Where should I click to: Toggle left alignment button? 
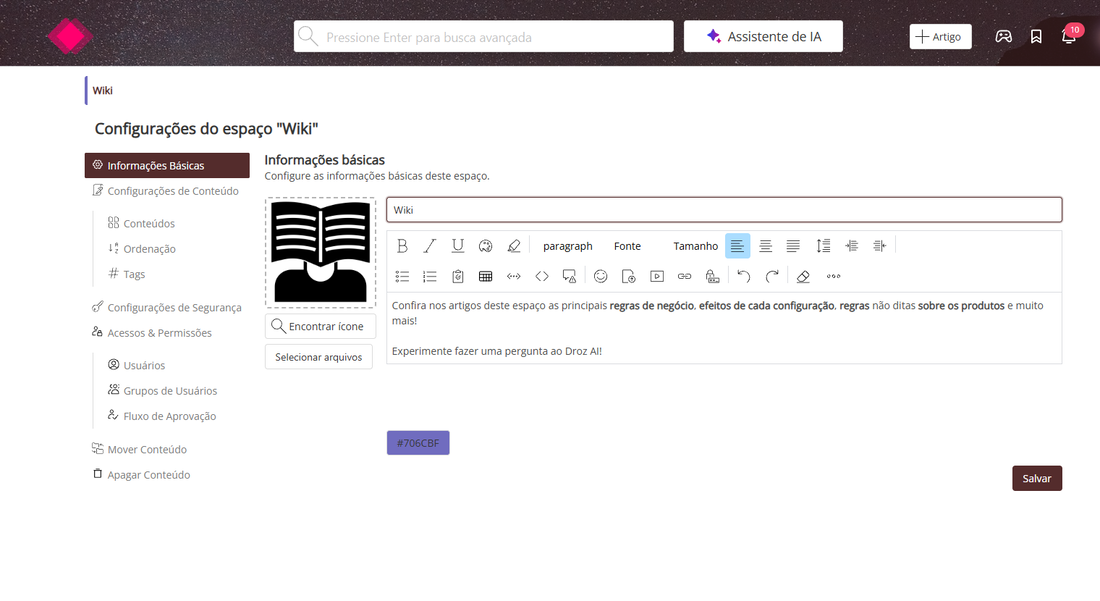point(737,246)
